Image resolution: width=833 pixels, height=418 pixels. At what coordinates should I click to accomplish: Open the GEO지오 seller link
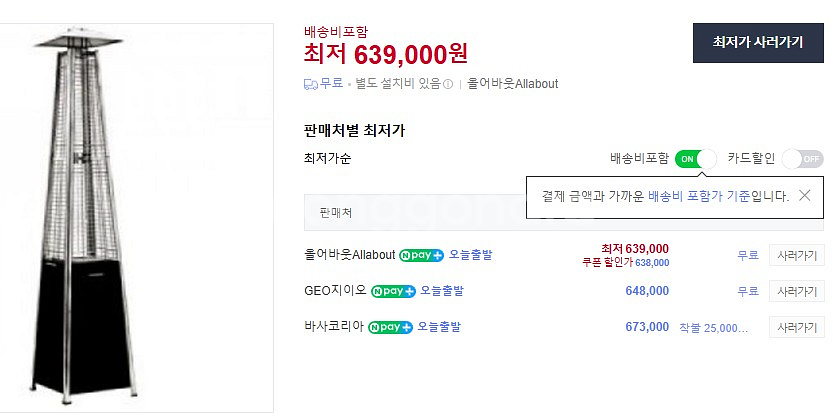335,291
